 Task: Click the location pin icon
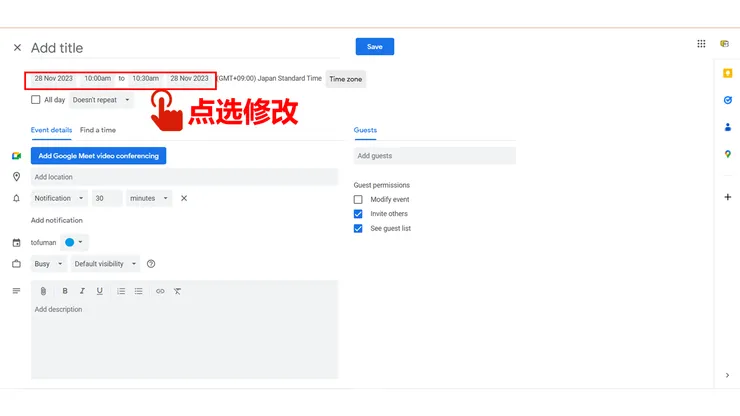click(x=17, y=177)
